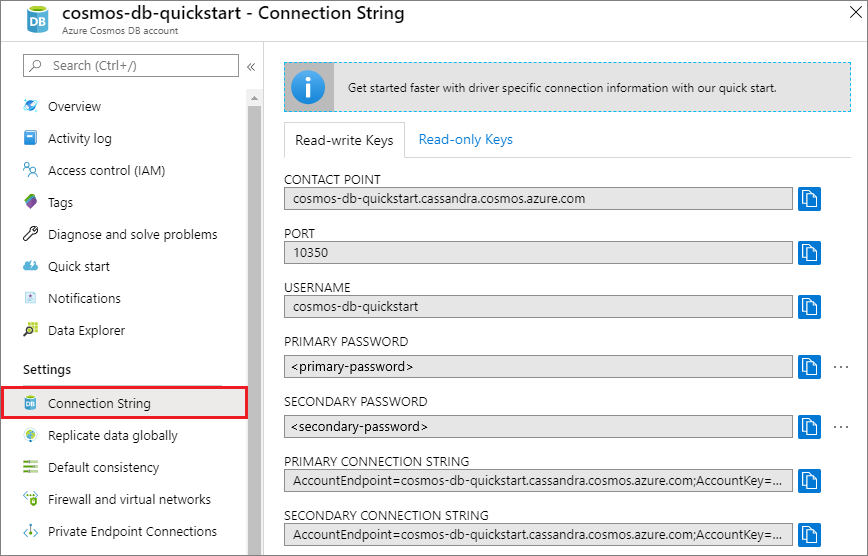
Task: Copy the CONTACT POINT value
Action: (809, 199)
